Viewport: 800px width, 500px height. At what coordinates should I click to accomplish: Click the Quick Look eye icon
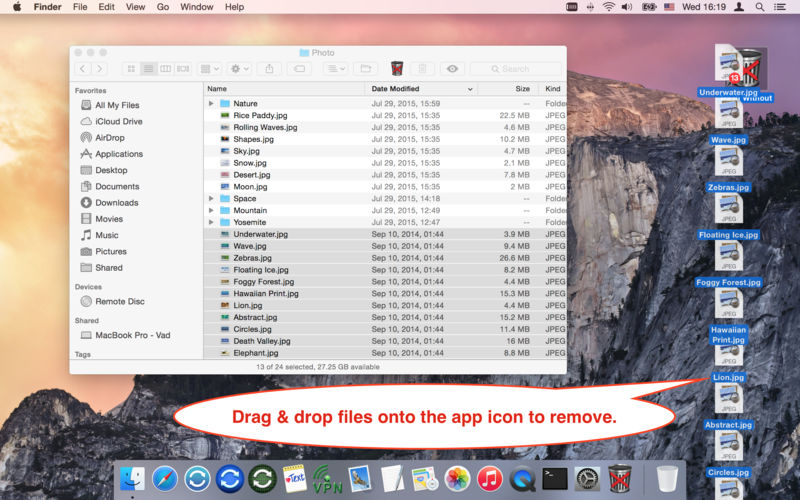(x=452, y=68)
